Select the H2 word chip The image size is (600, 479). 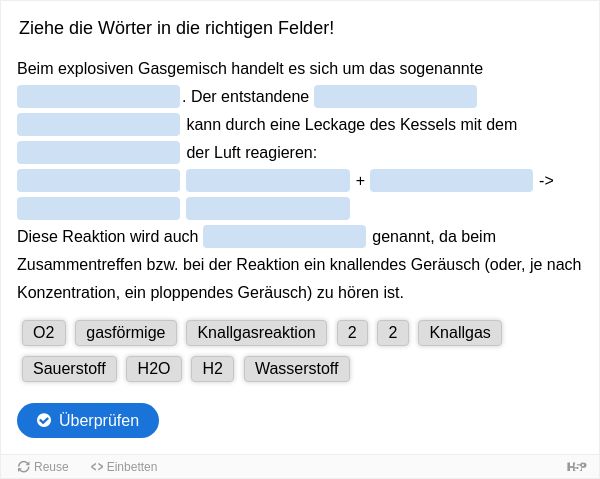point(212,368)
